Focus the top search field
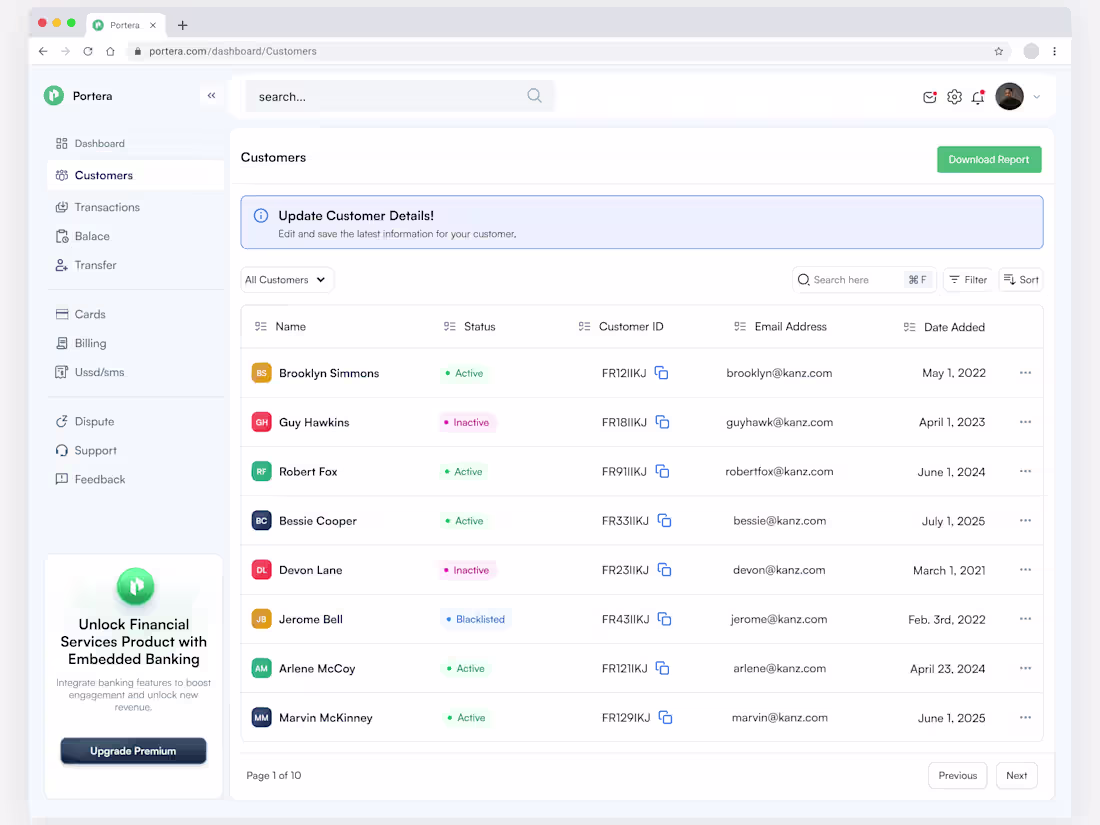This screenshot has width=1100, height=825. coord(400,96)
